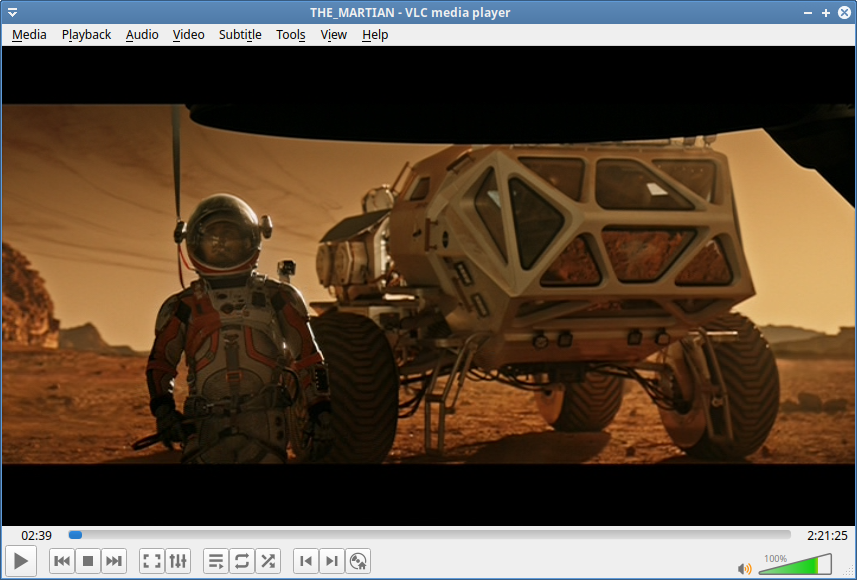
Task: Start playback with the Play button
Action: [21, 560]
